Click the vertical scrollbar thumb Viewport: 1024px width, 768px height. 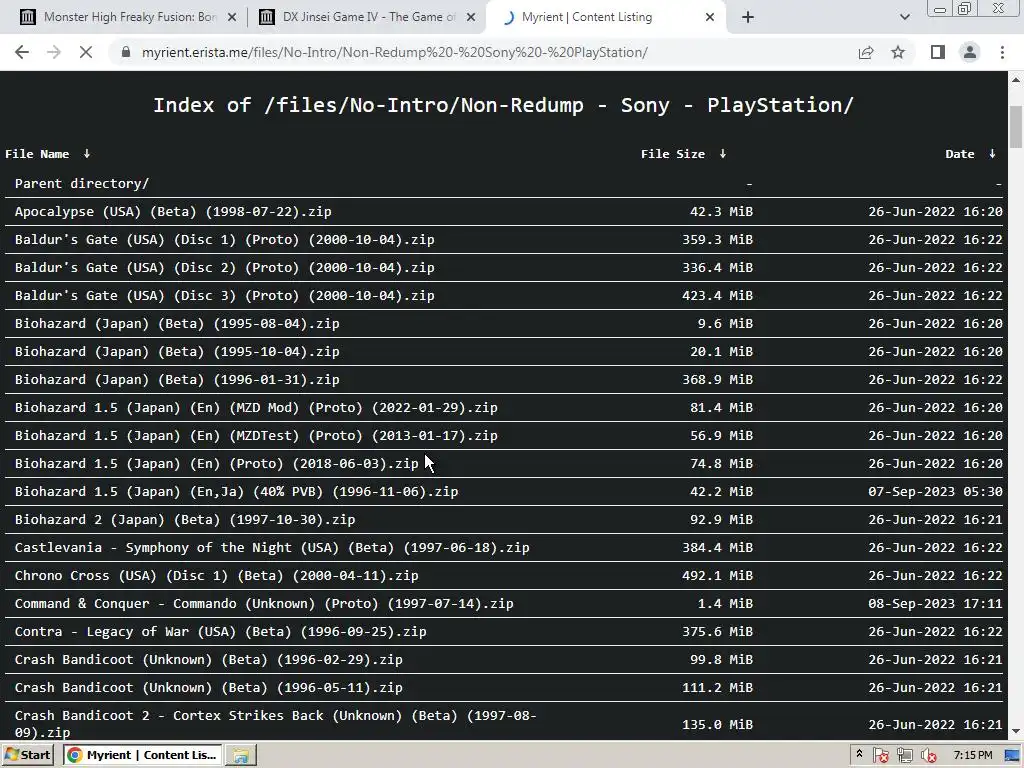tap(1016, 127)
